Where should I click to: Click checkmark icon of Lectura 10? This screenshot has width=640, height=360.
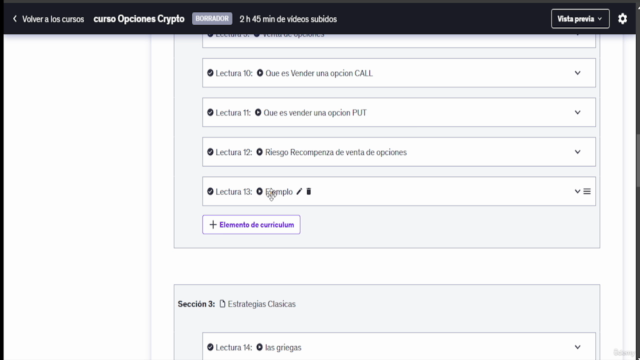tap(210, 73)
